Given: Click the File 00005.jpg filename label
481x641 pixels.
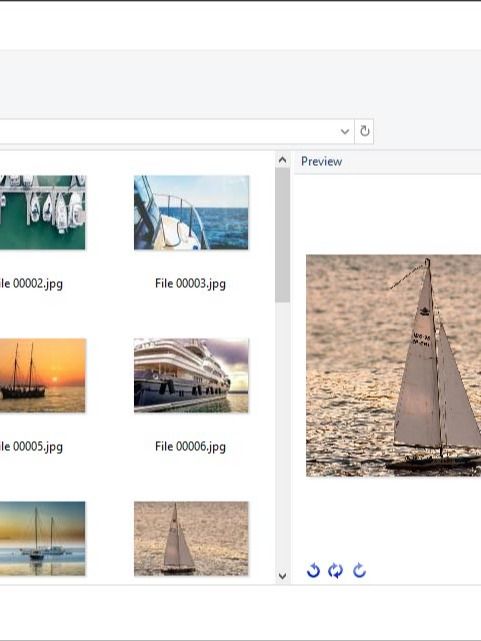Looking at the screenshot, I should [x=31, y=446].
